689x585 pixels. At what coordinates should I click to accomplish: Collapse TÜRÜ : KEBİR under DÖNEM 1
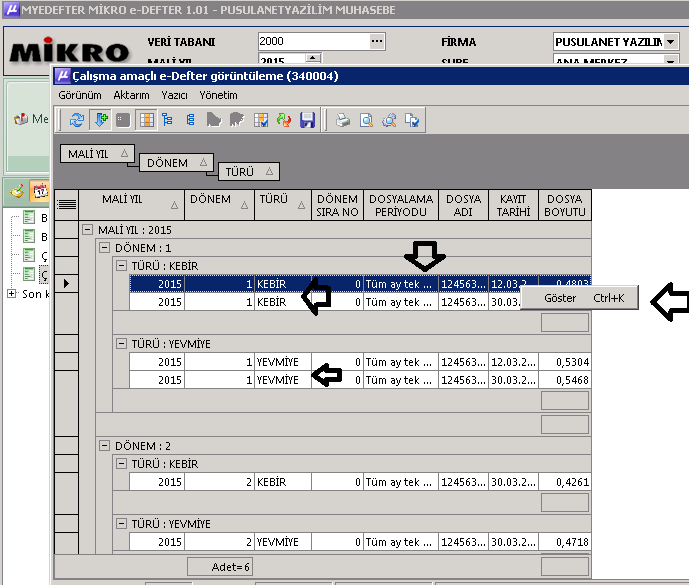pyautogui.click(x=121, y=265)
